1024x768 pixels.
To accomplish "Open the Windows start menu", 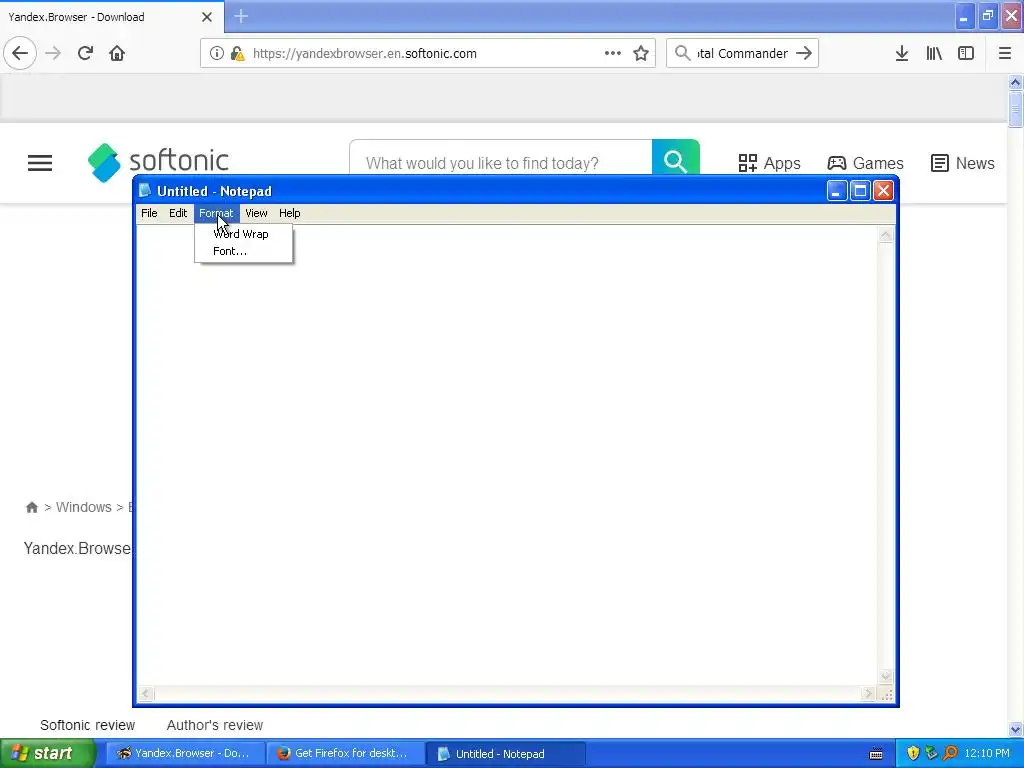I will [x=48, y=753].
